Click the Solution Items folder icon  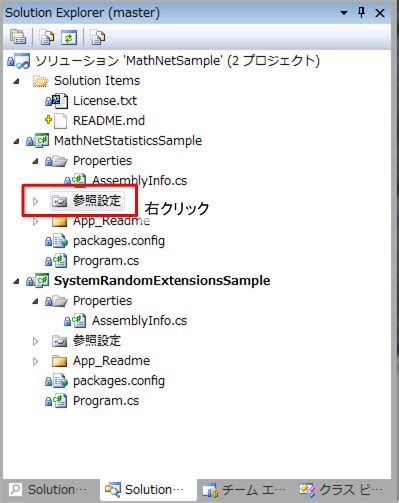[x=40, y=81]
